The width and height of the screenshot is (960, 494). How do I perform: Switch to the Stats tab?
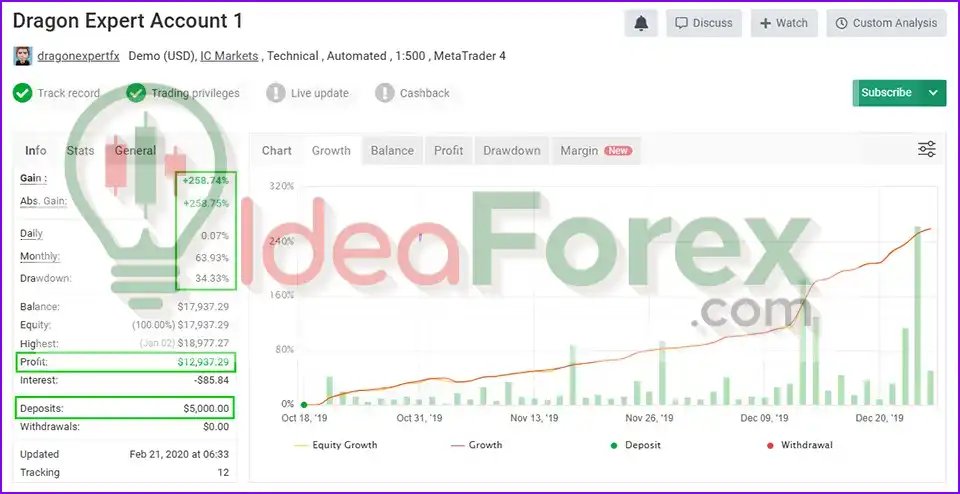pos(80,151)
